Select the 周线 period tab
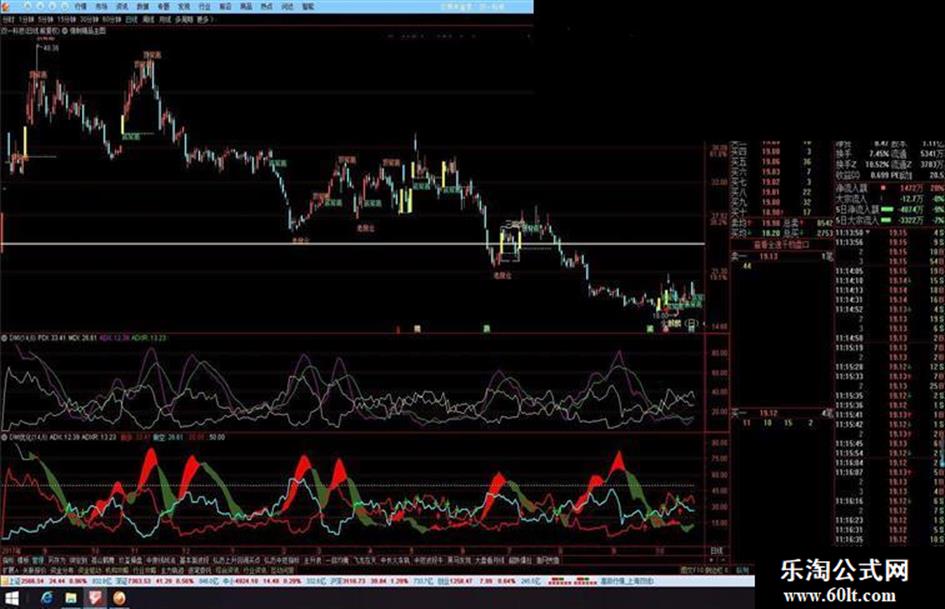Image resolution: width=945 pixels, height=609 pixels. [148, 20]
